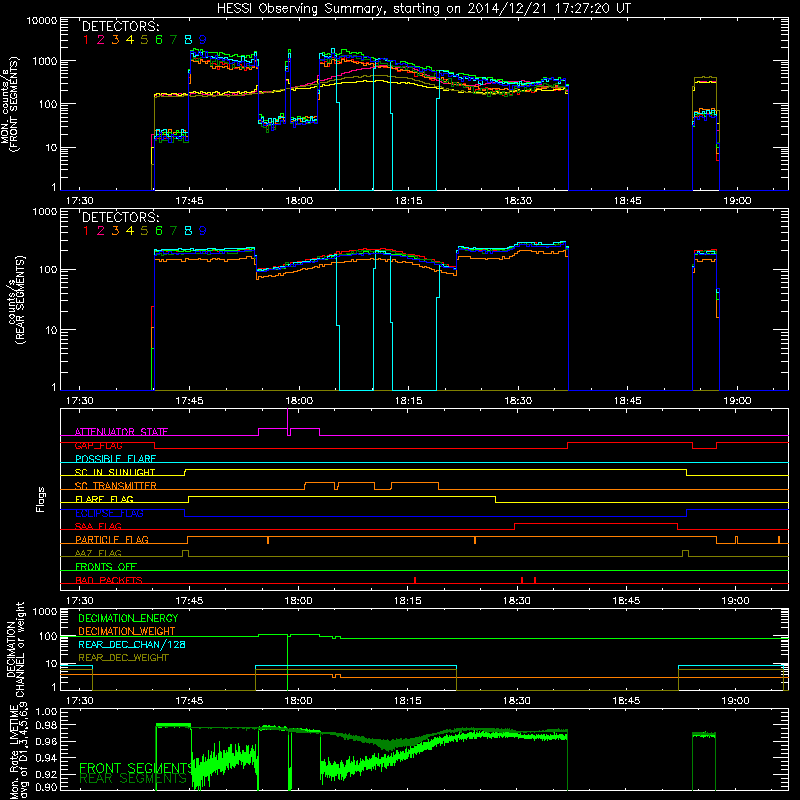Click the DECIMATION_WEIGHT legend label

click(127, 631)
